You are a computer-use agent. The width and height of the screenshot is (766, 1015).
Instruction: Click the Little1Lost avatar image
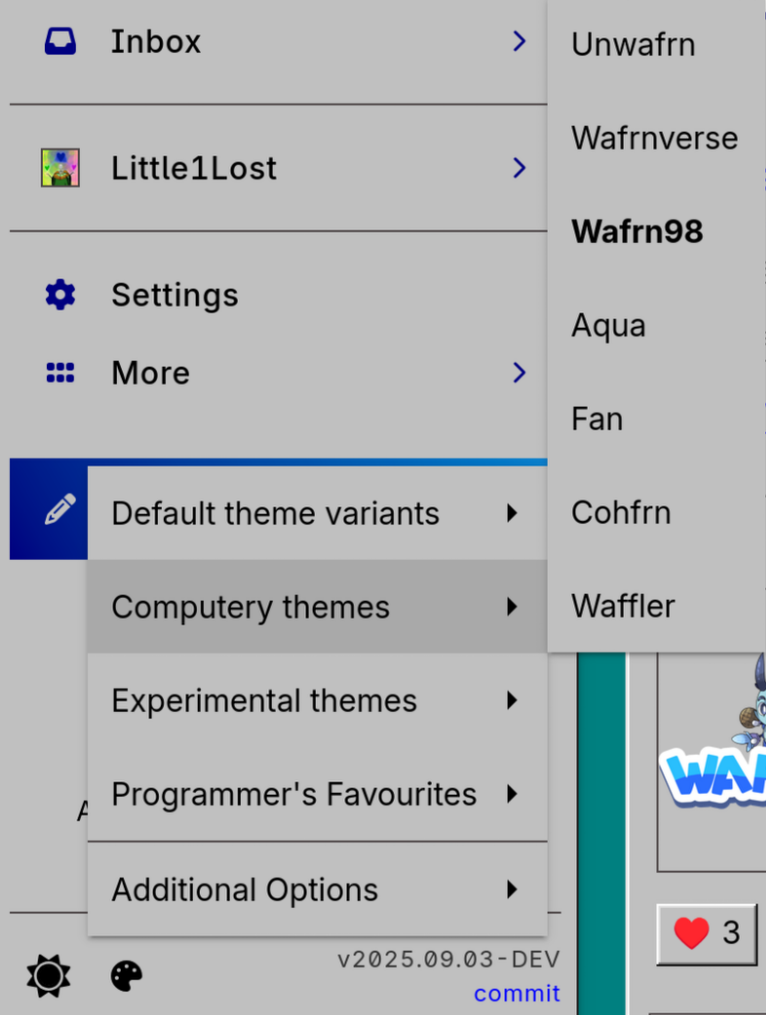pyautogui.click(x=60, y=168)
